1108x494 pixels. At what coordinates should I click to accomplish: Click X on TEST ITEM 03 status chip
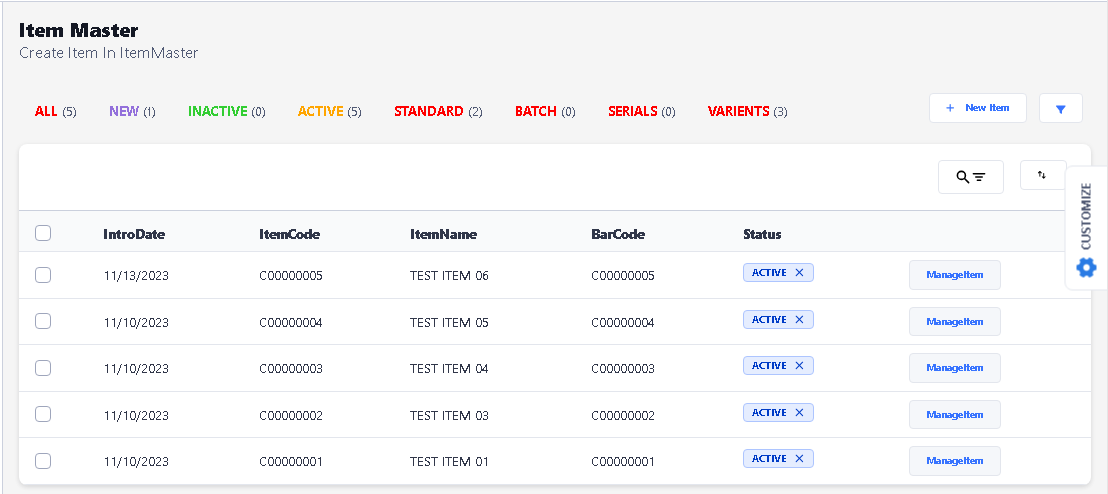799,412
